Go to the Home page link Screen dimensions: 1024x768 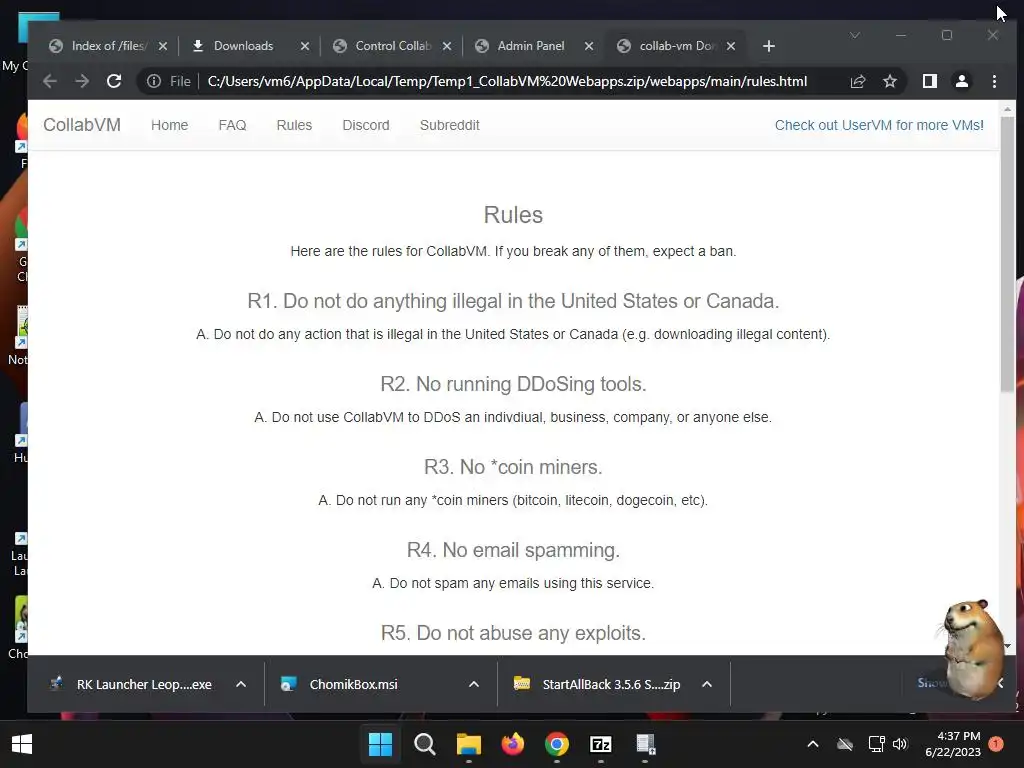pyautogui.click(x=169, y=125)
